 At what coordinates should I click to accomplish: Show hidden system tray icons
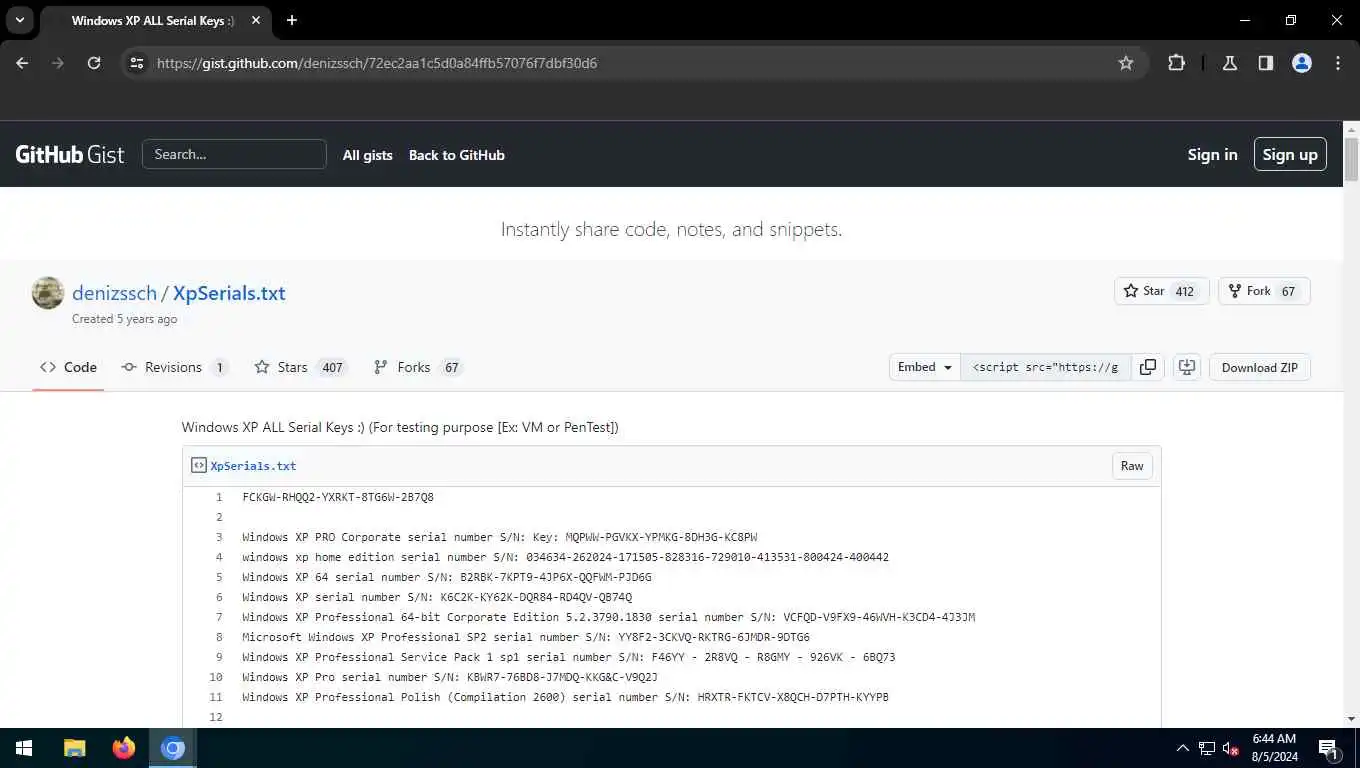coord(1182,748)
